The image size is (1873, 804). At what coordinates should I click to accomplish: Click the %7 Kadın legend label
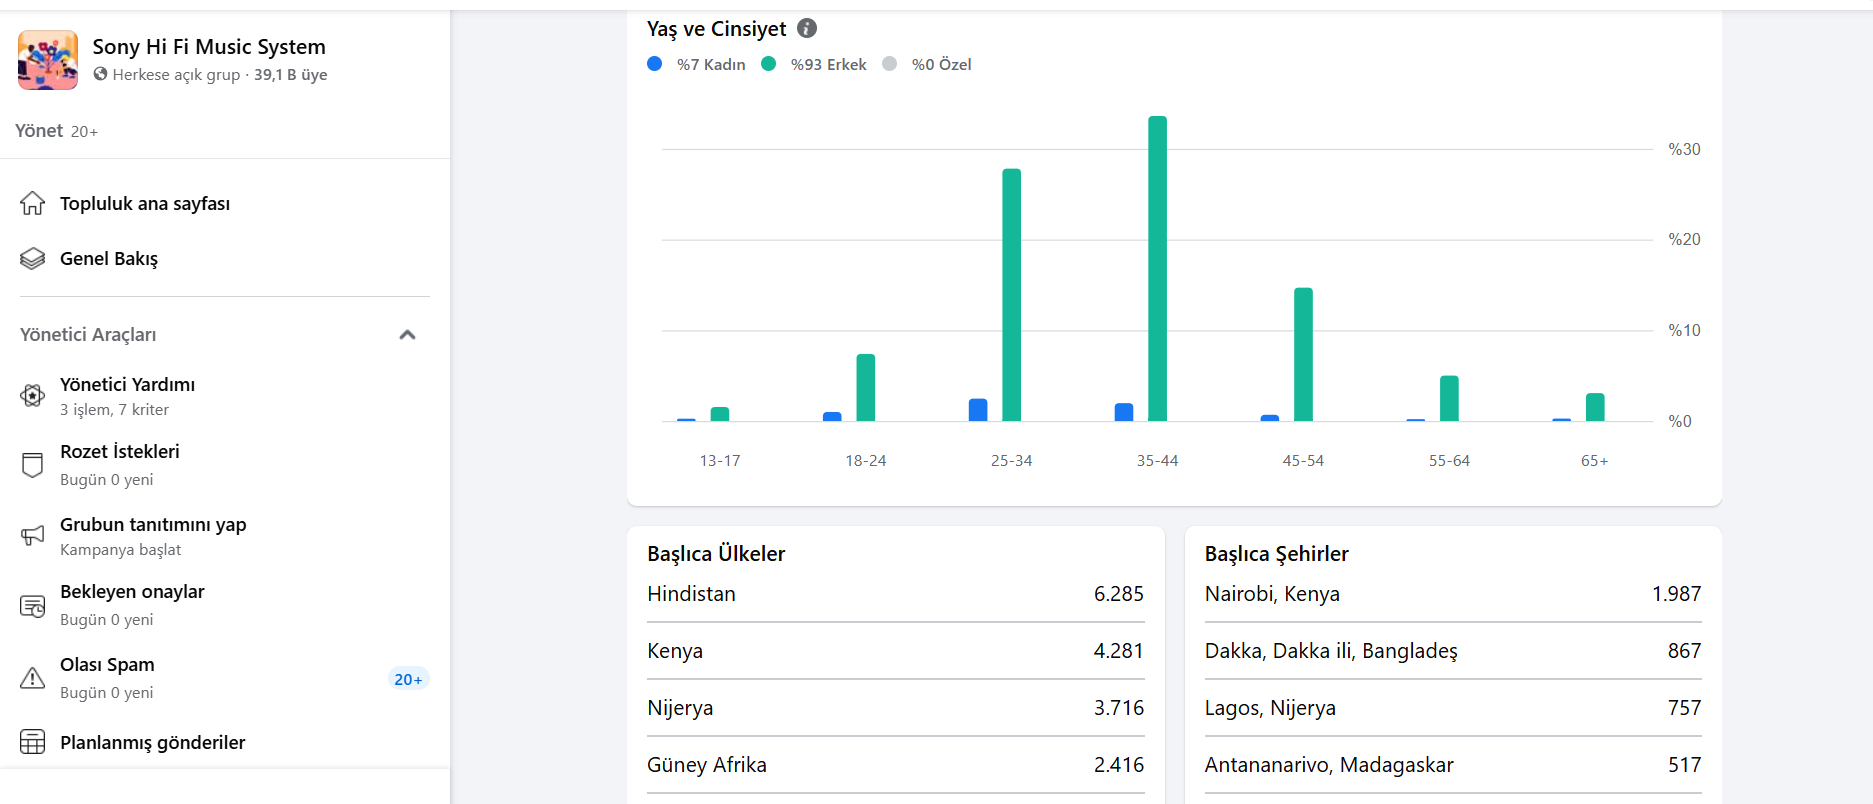coord(711,65)
